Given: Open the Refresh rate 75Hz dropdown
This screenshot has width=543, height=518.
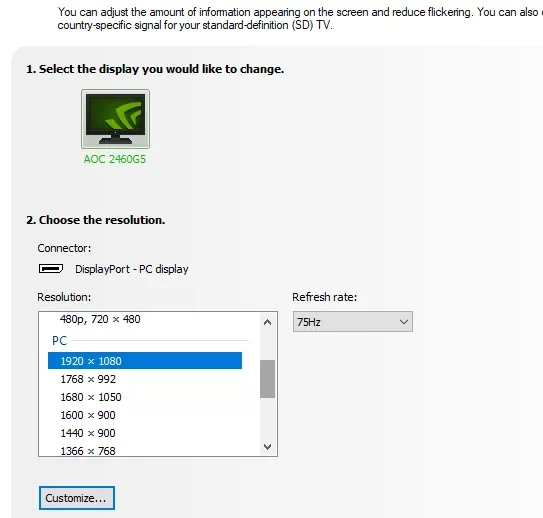Looking at the screenshot, I should [x=353, y=322].
